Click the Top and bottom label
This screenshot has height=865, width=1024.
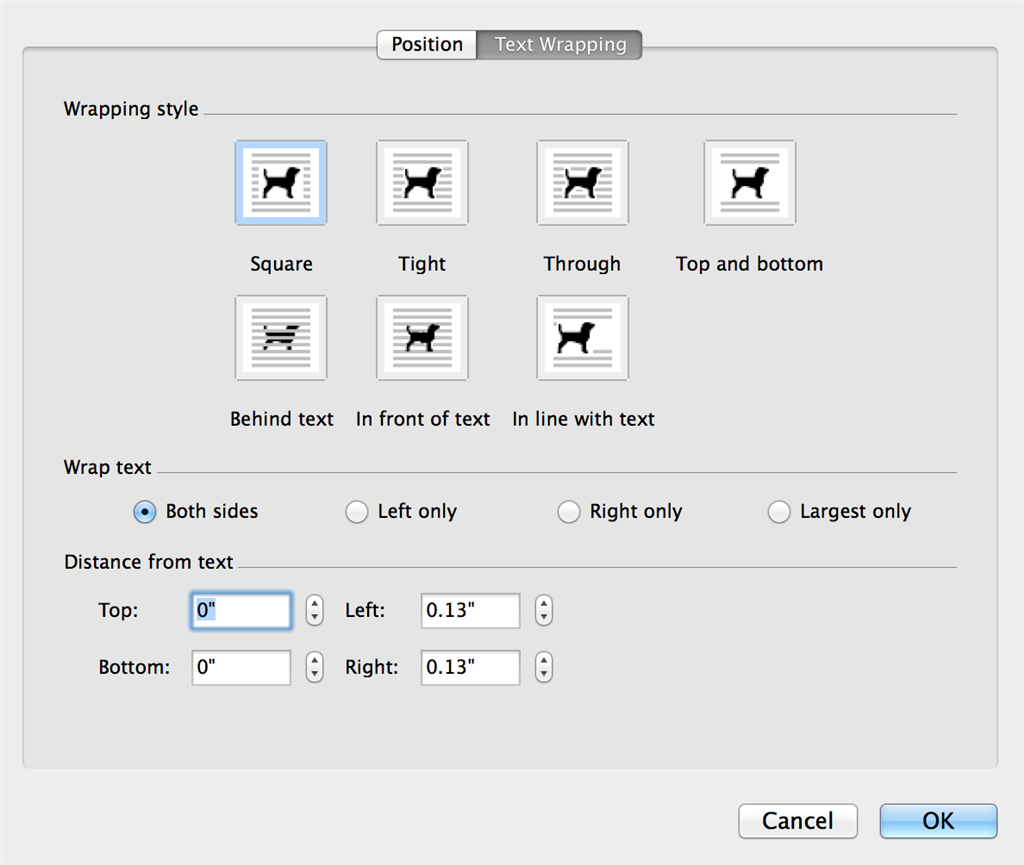(749, 264)
